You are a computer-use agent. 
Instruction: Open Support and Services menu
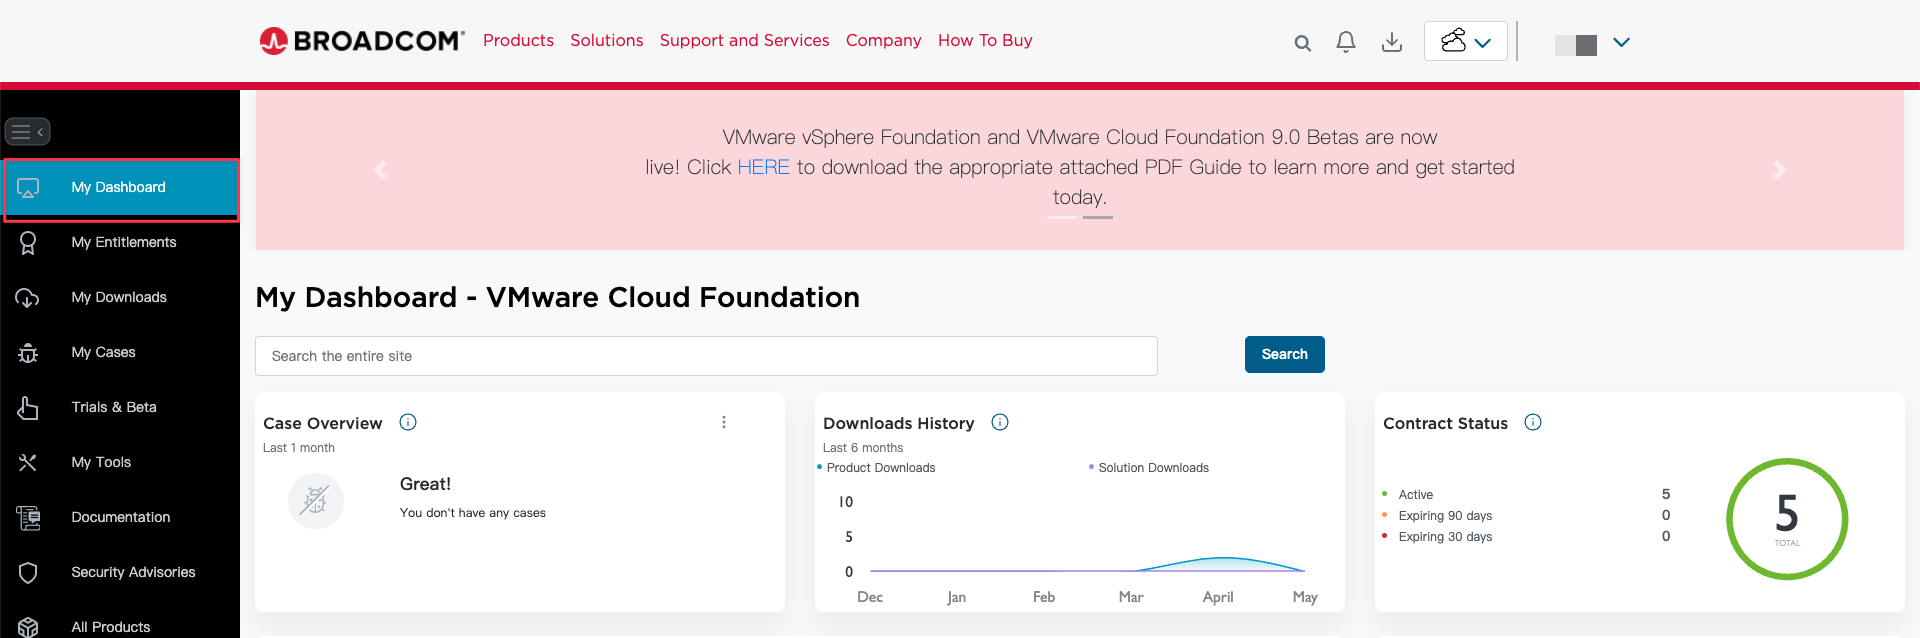(x=744, y=40)
